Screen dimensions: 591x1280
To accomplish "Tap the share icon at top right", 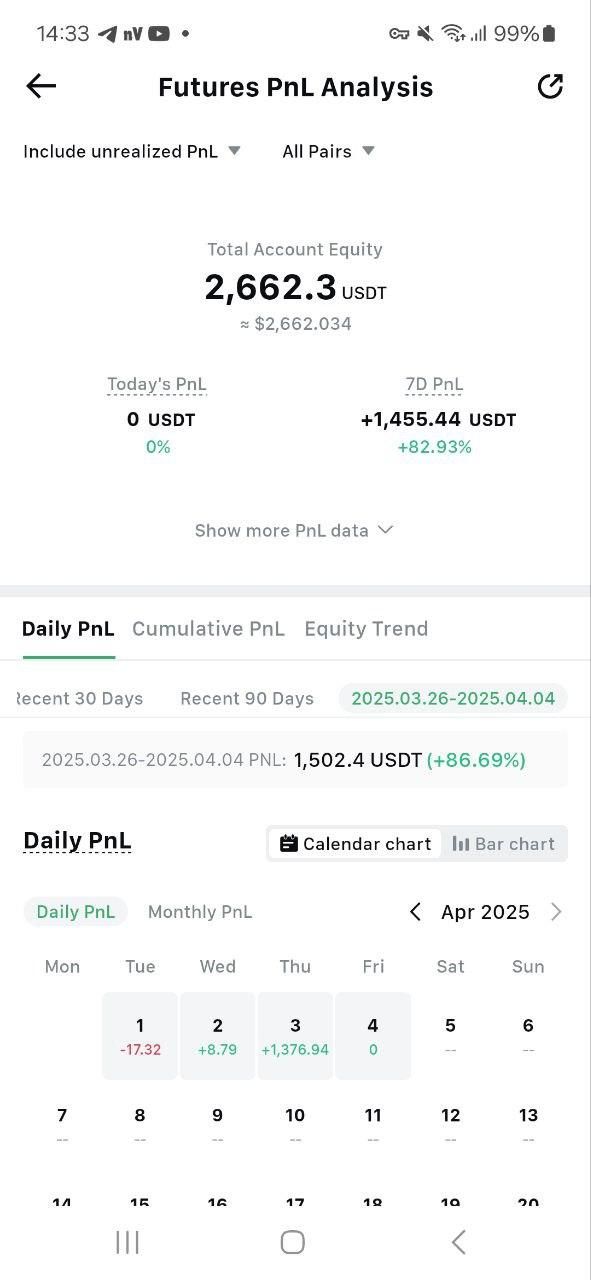I will [550, 87].
